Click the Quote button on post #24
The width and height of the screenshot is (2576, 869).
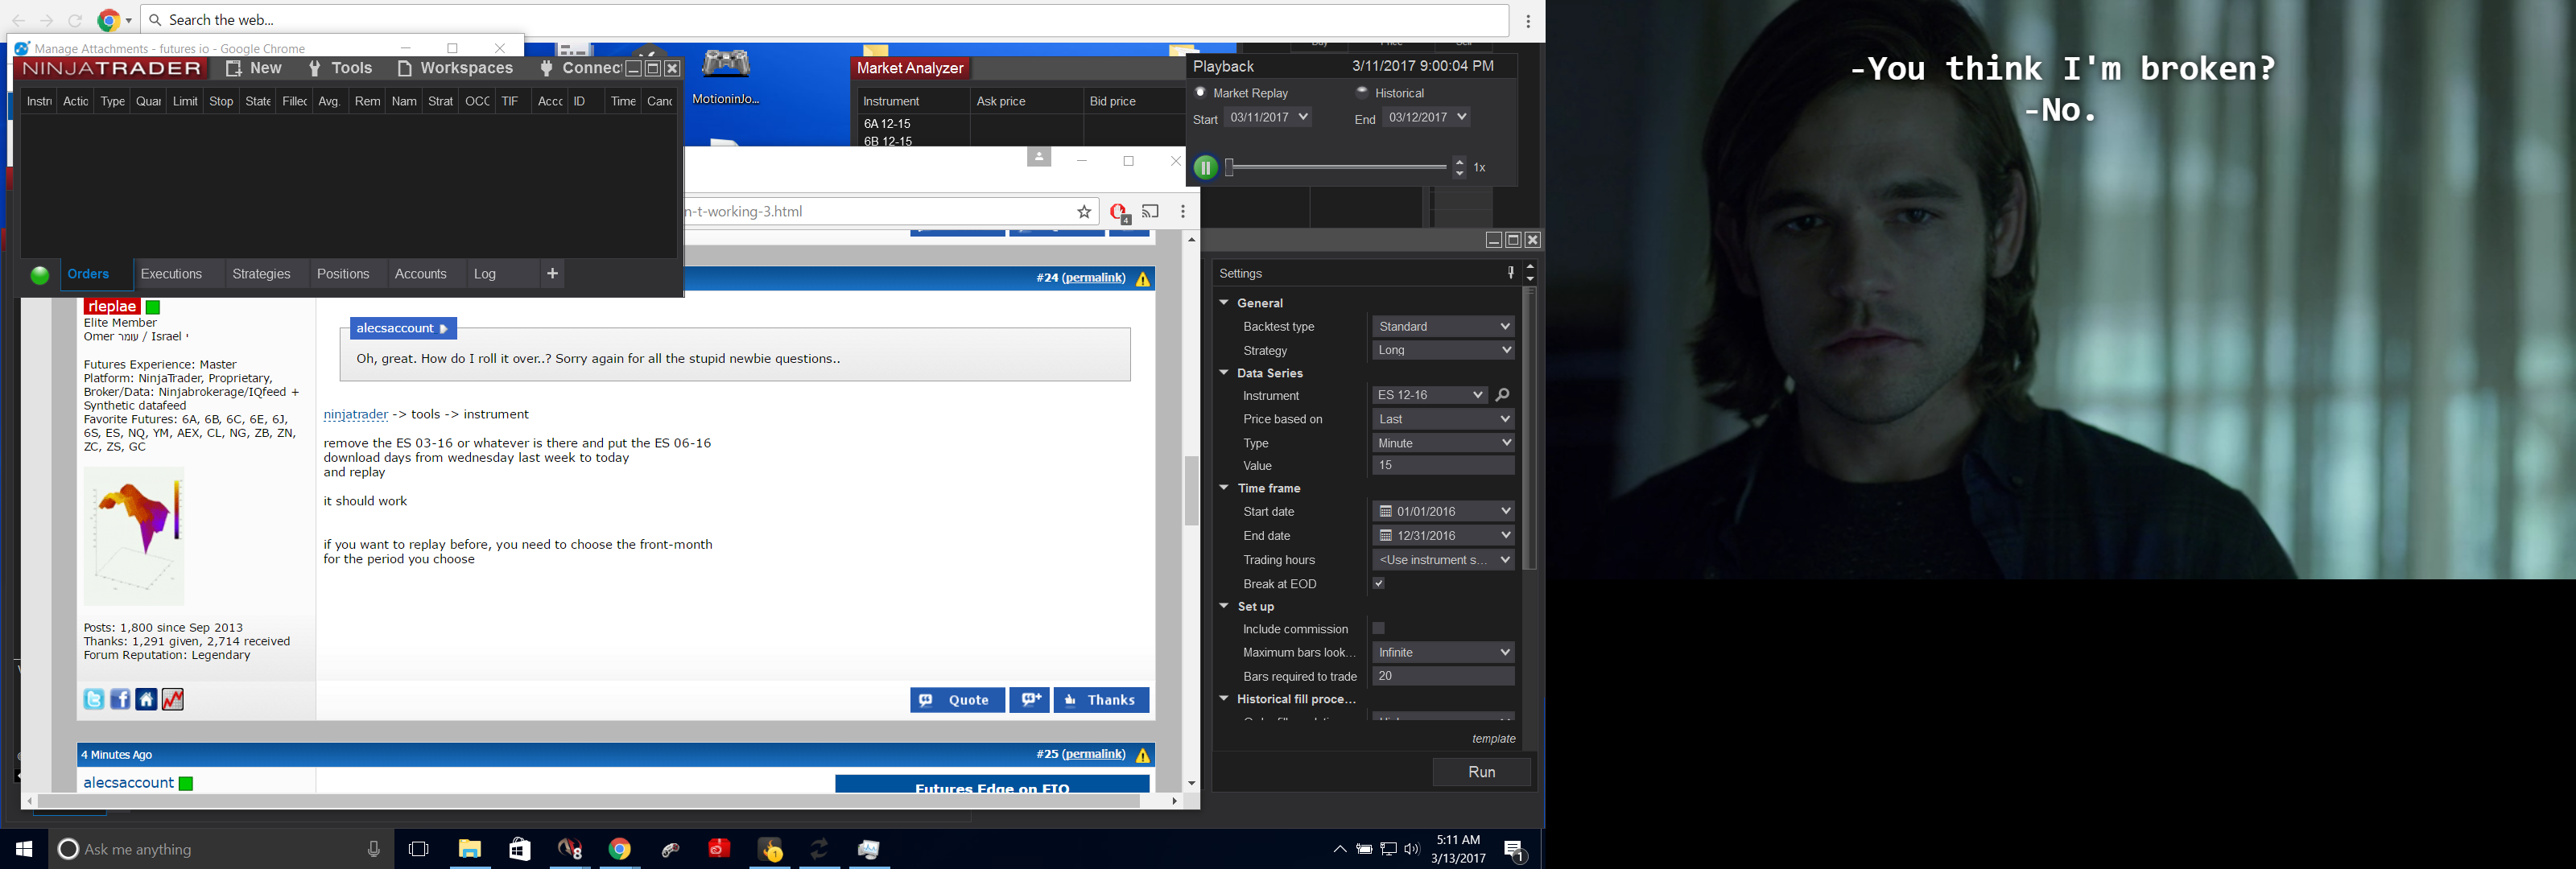[957, 700]
